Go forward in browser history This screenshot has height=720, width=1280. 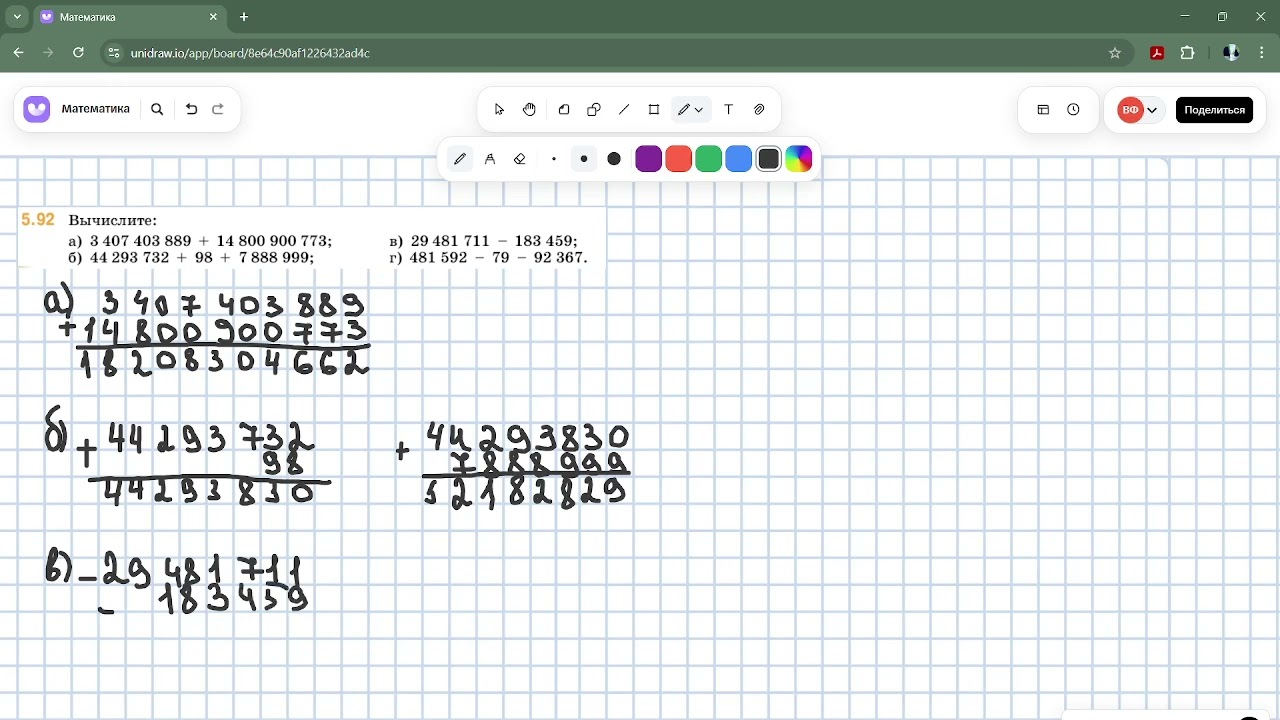click(x=48, y=53)
